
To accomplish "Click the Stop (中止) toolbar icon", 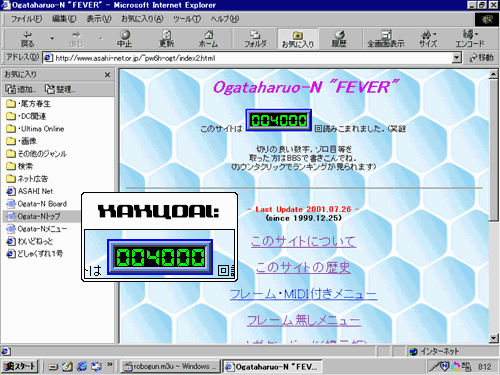I will click(x=125, y=39).
